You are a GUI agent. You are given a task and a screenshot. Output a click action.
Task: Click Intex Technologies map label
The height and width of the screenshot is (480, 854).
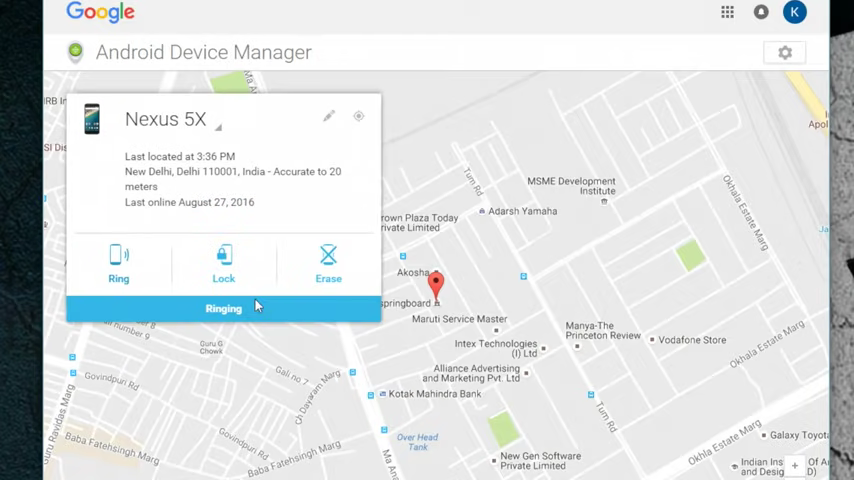(496, 349)
